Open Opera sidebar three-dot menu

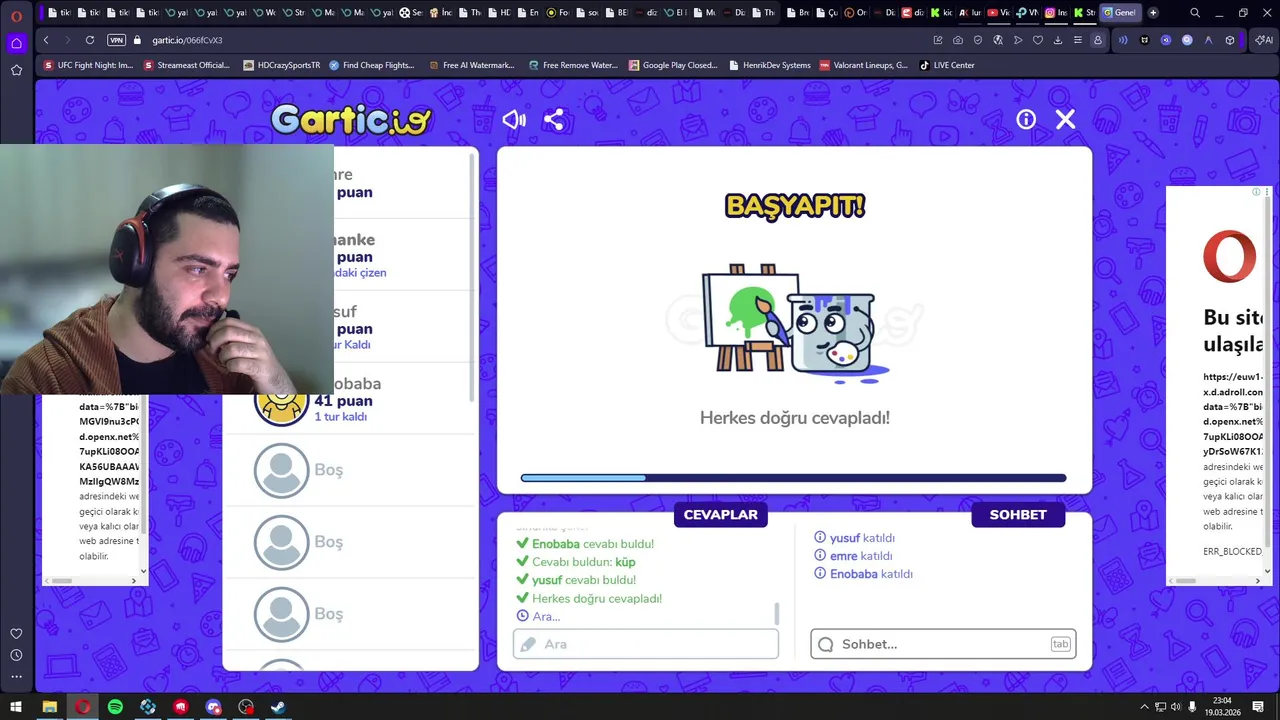point(16,677)
